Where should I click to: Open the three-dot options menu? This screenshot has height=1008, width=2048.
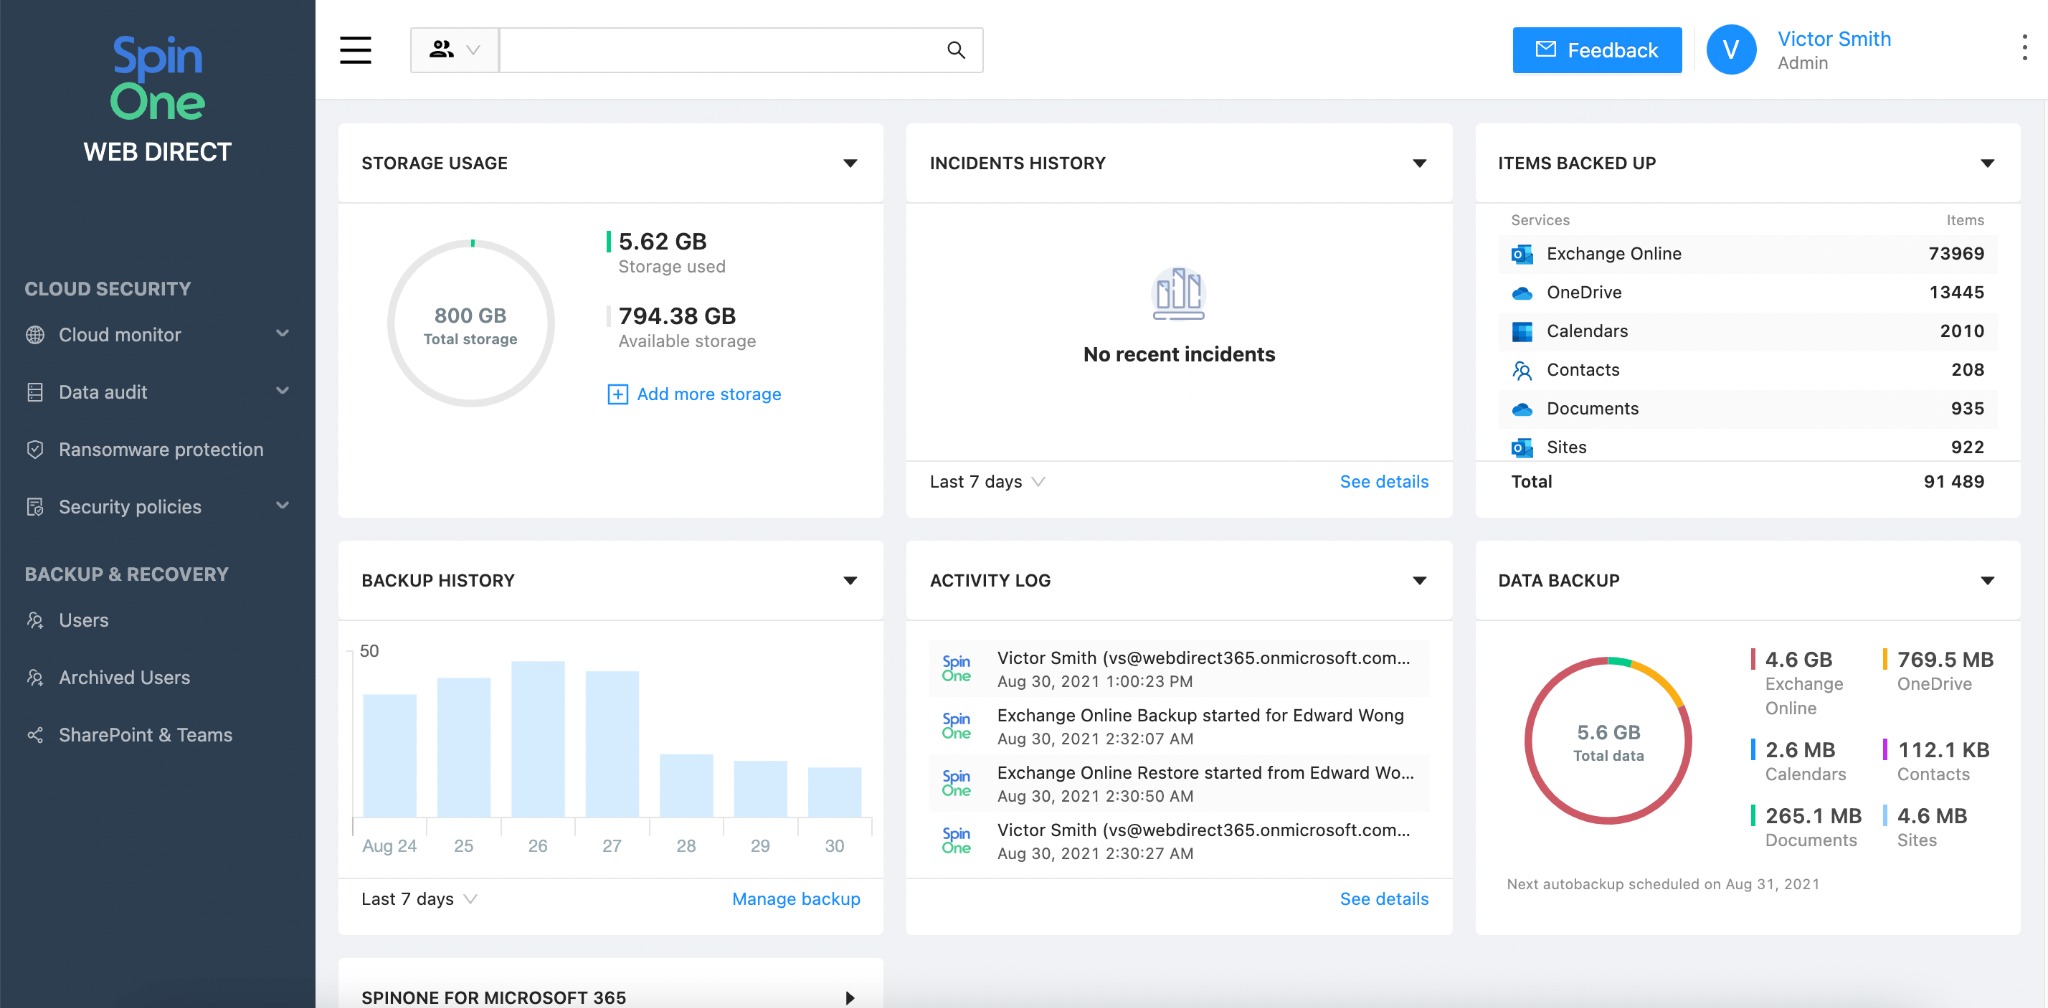click(x=2024, y=48)
